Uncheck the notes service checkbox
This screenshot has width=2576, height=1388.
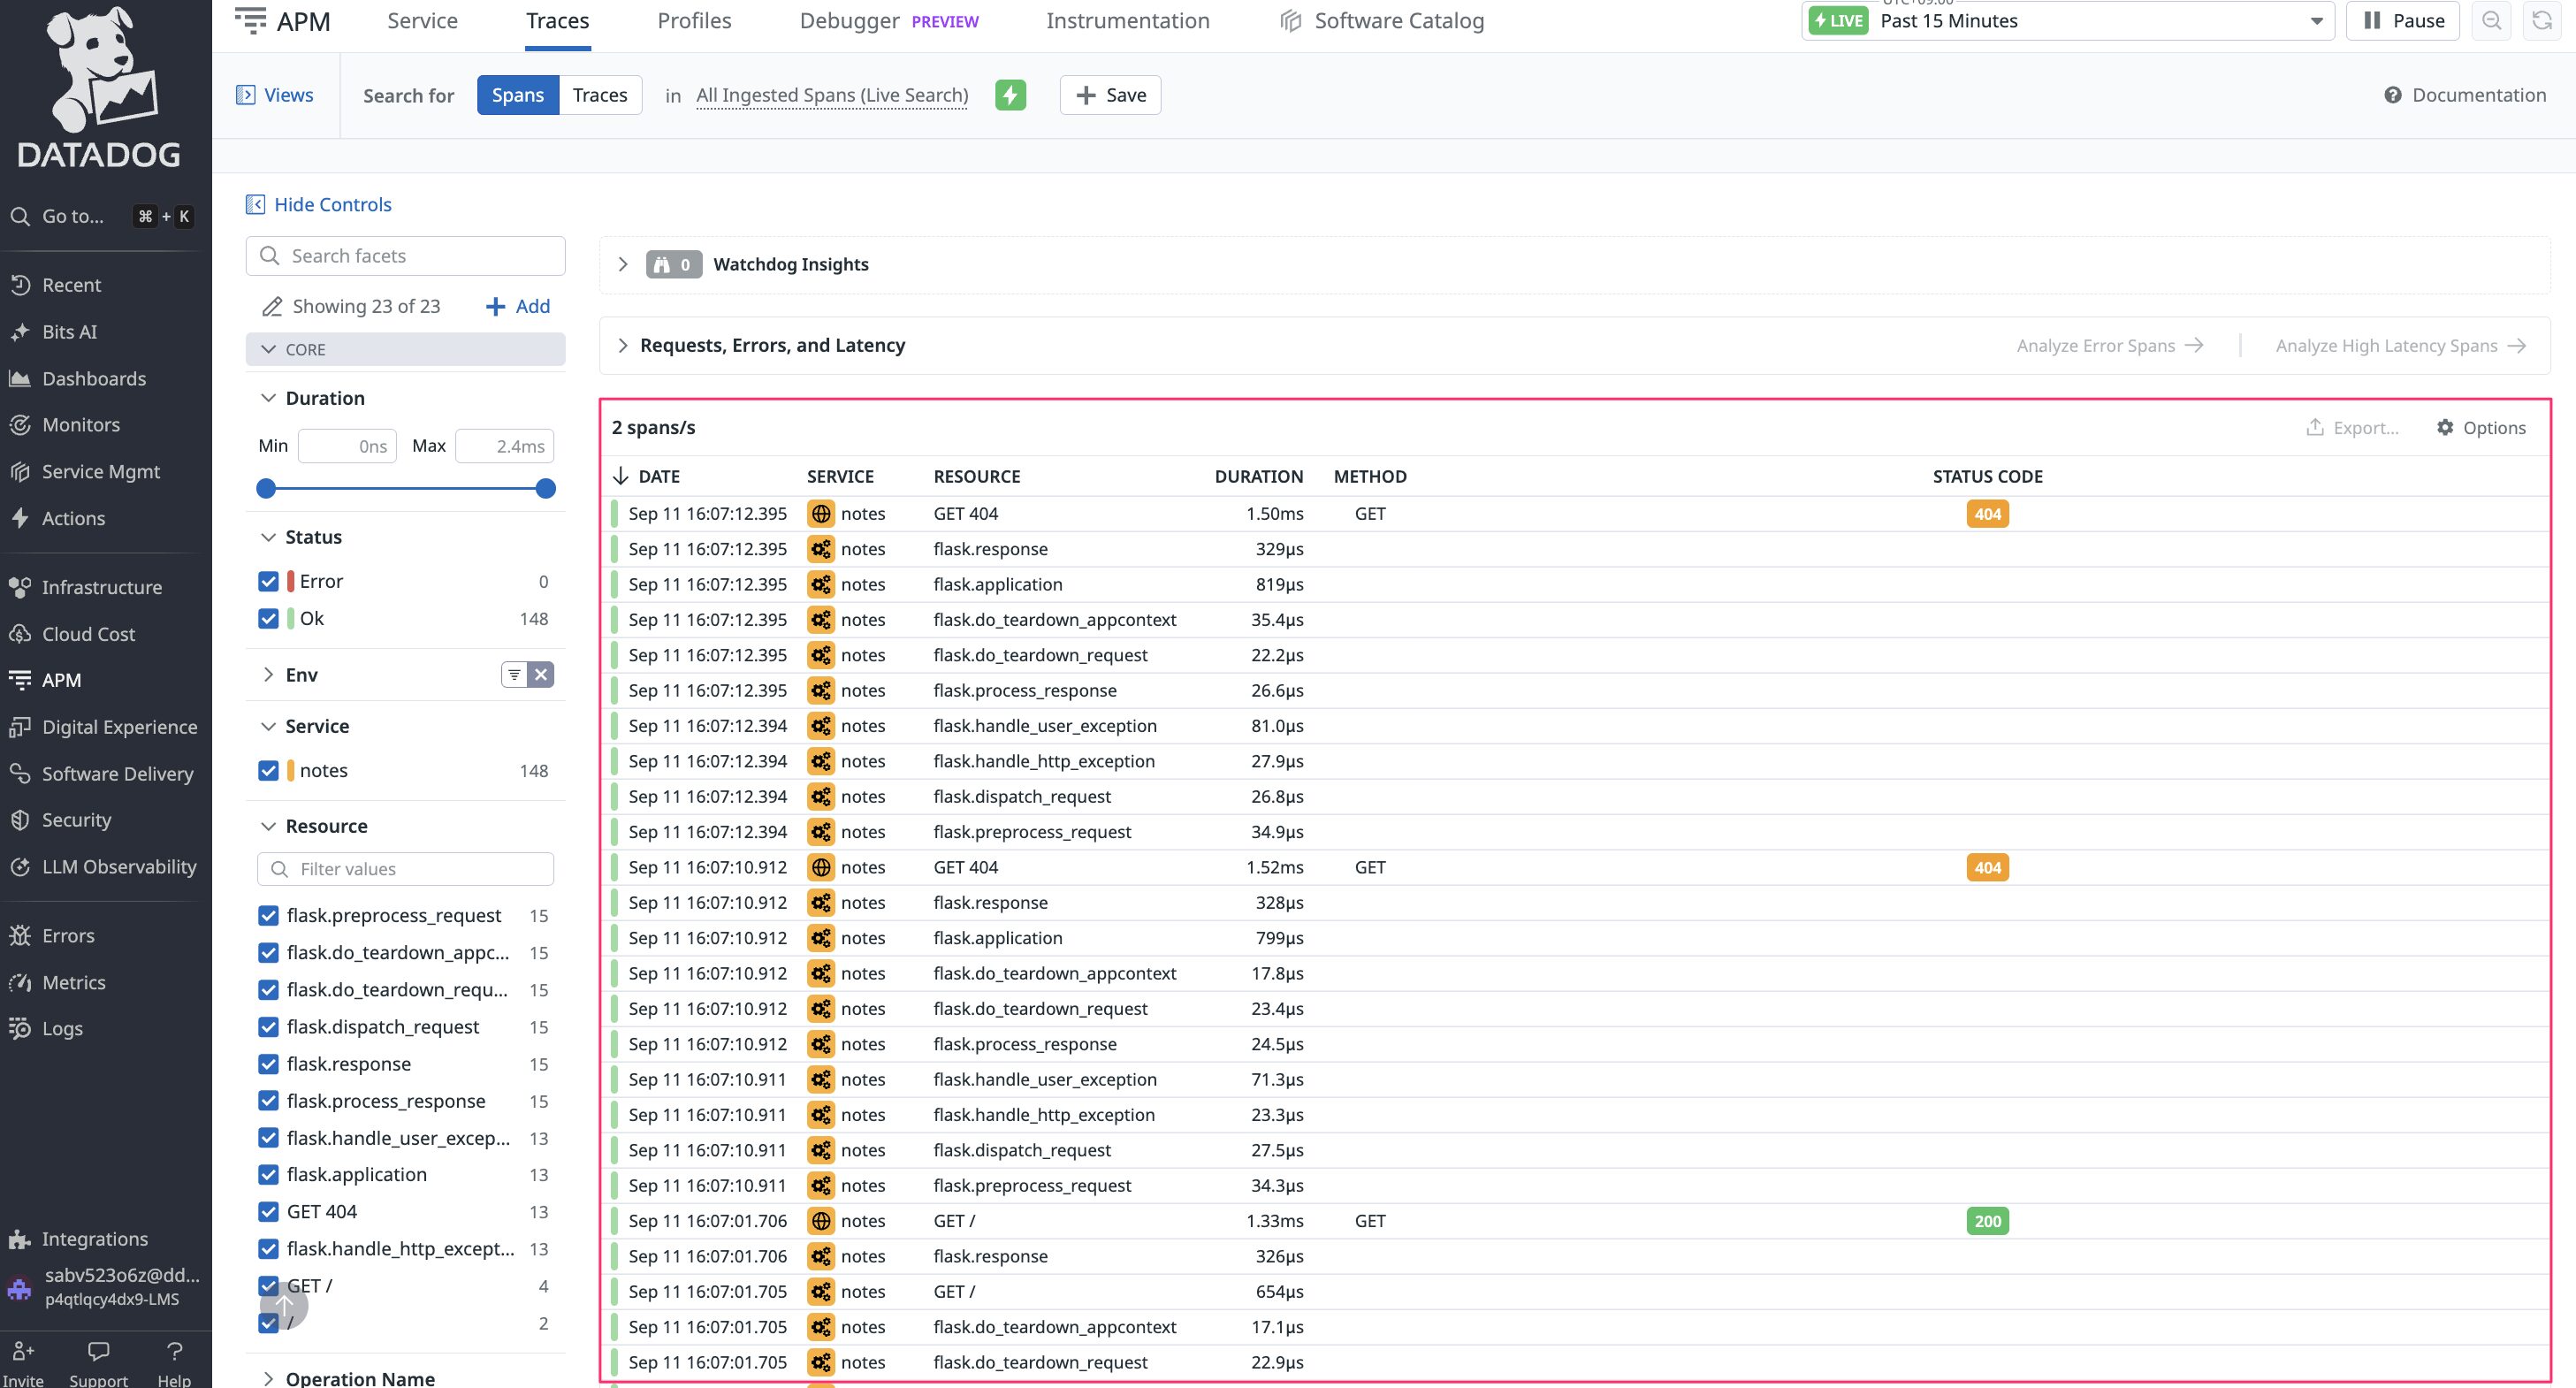pos(268,771)
